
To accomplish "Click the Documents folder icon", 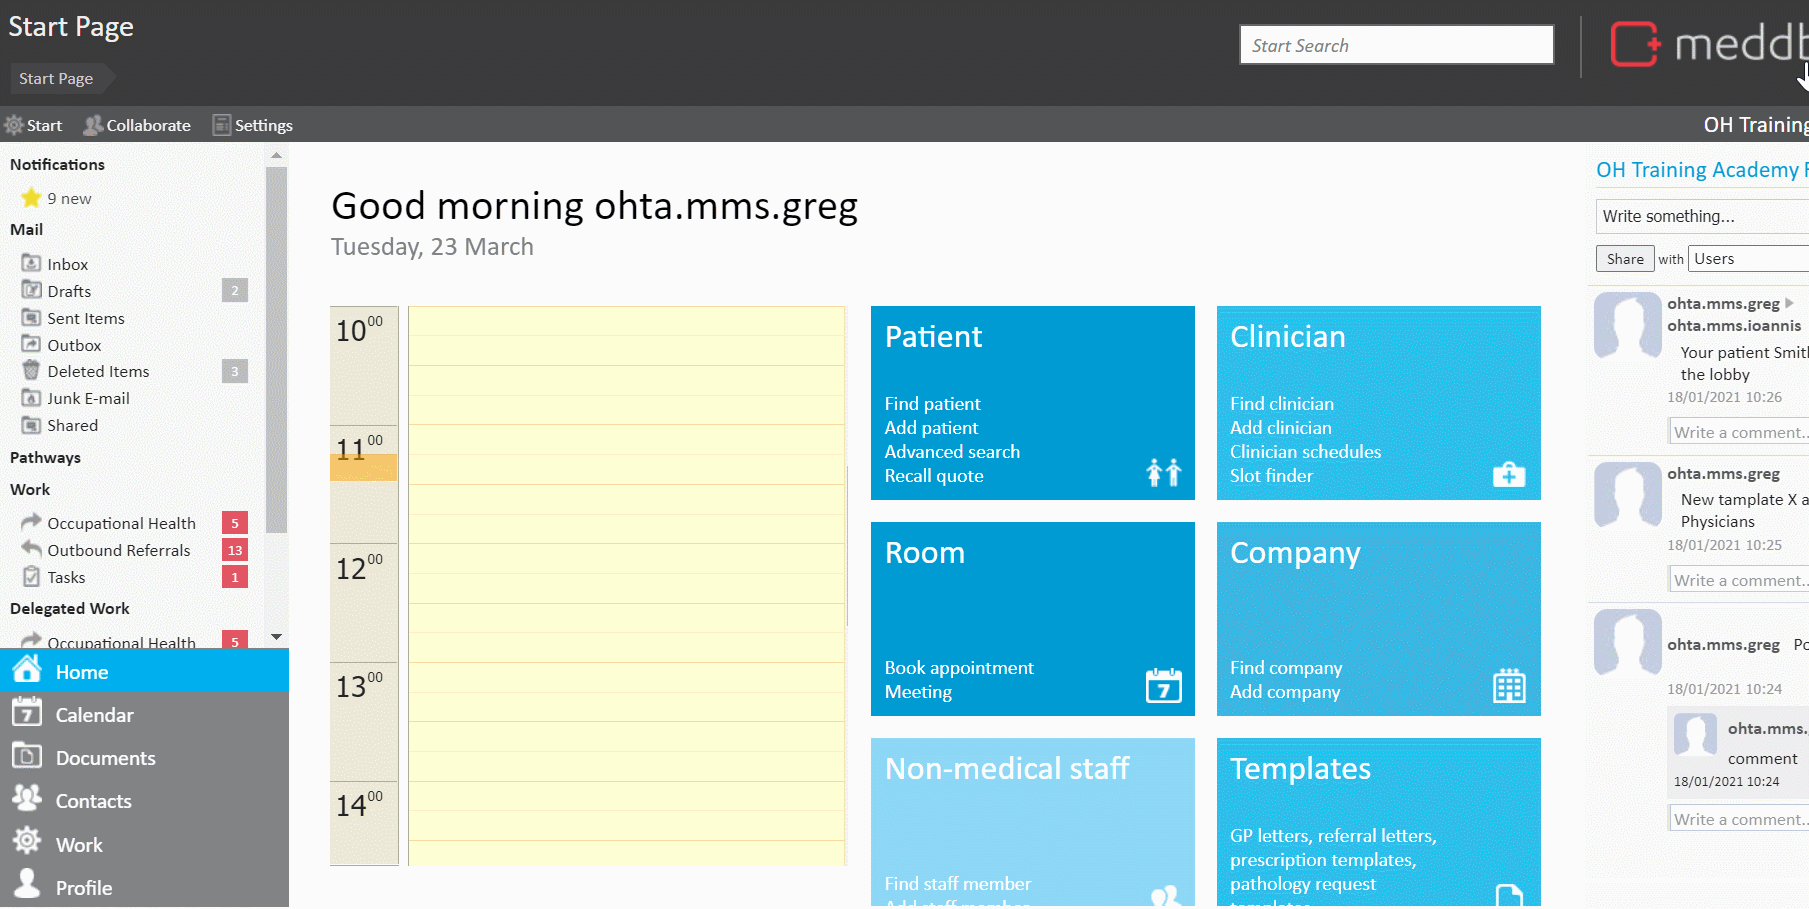I will (27, 757).
